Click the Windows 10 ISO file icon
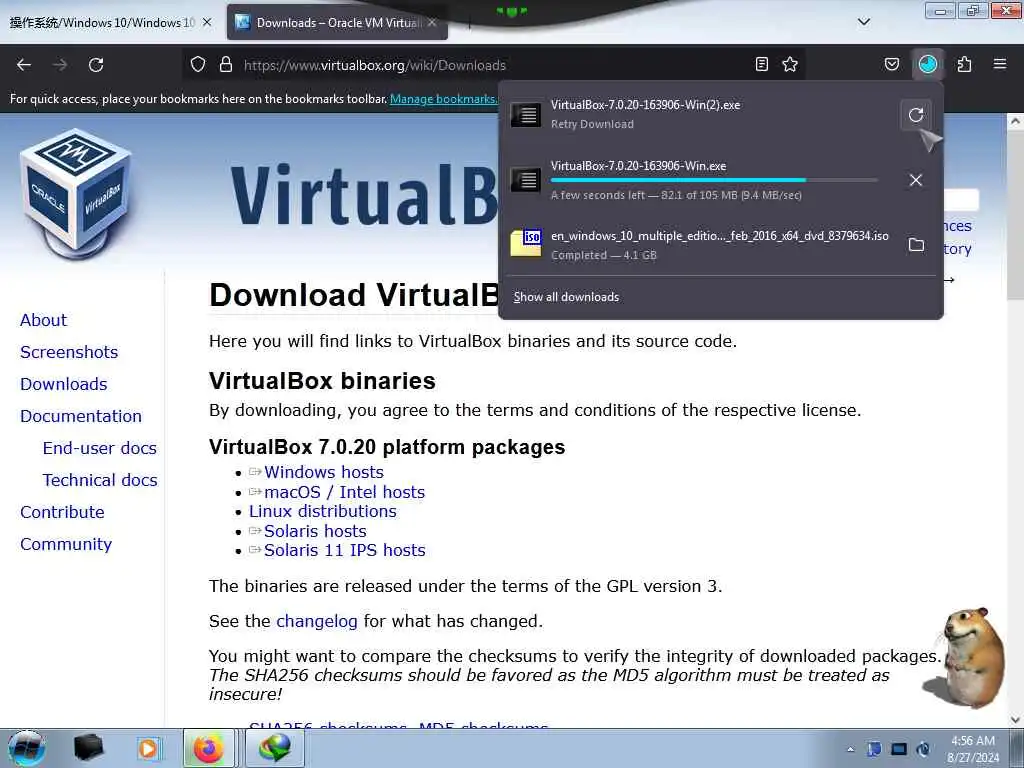Screen dimensions: 1024x768 point(526,243)
